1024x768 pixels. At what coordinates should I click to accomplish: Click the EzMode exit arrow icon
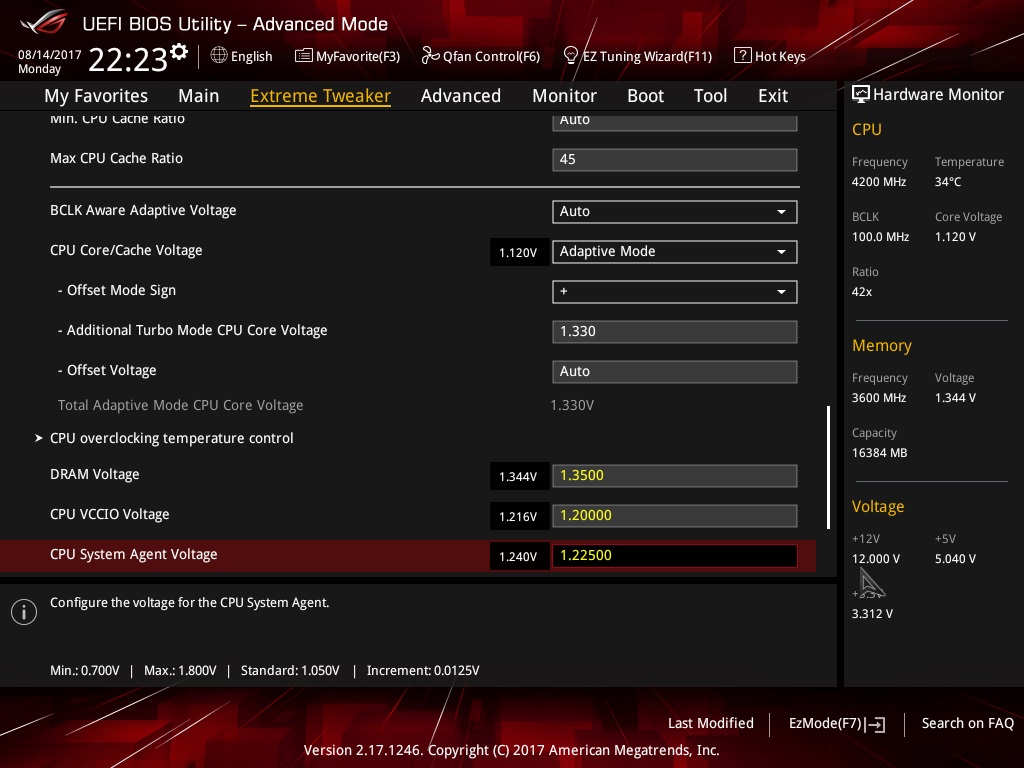pos(875,724)
